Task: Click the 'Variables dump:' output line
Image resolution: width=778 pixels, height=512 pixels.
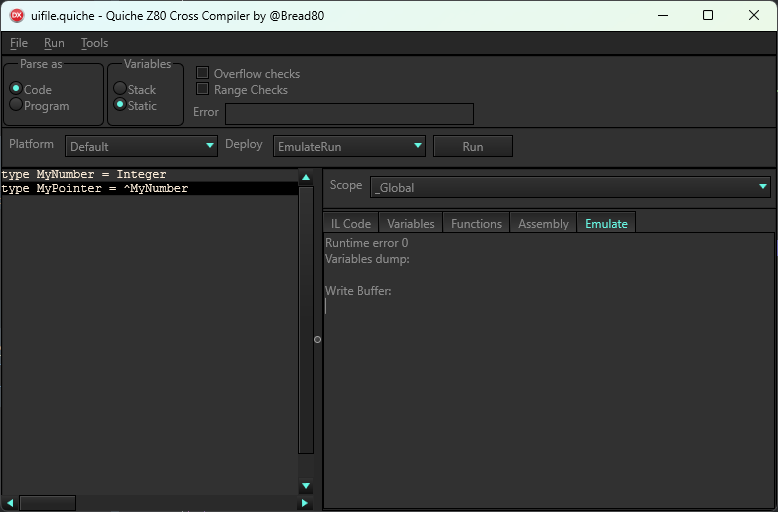Action: tap(367, 258)
